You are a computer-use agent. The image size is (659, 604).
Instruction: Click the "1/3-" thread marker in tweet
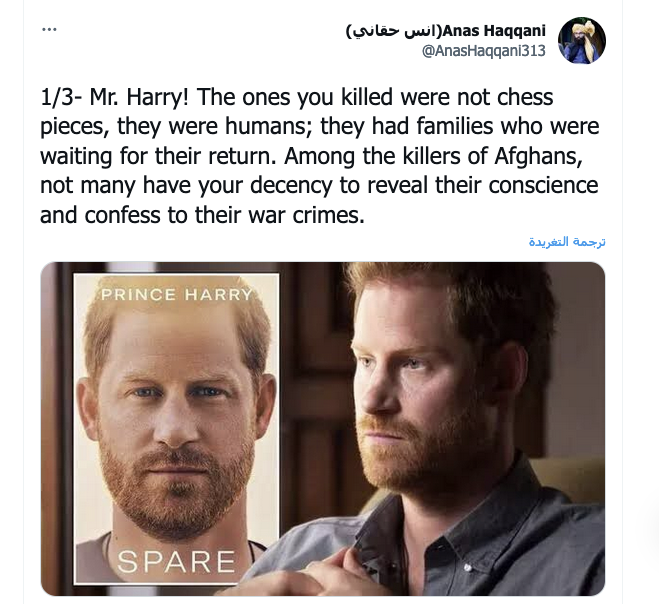[61, 98]
